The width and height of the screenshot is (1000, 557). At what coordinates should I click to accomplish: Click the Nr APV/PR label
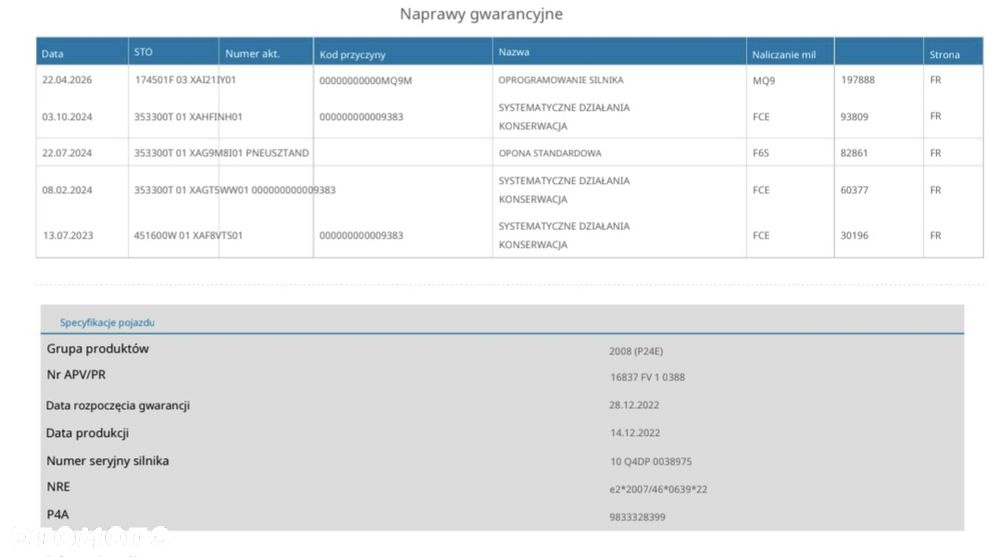point(76,375)
